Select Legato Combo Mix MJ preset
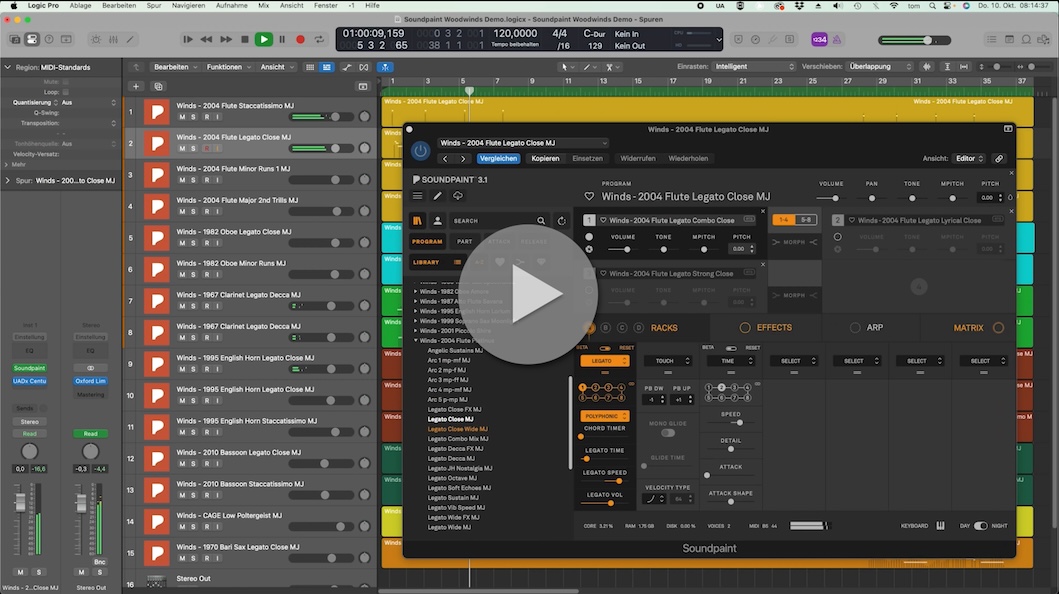The width and height of the screenshot is (1059, 594). tap(458, 439)
